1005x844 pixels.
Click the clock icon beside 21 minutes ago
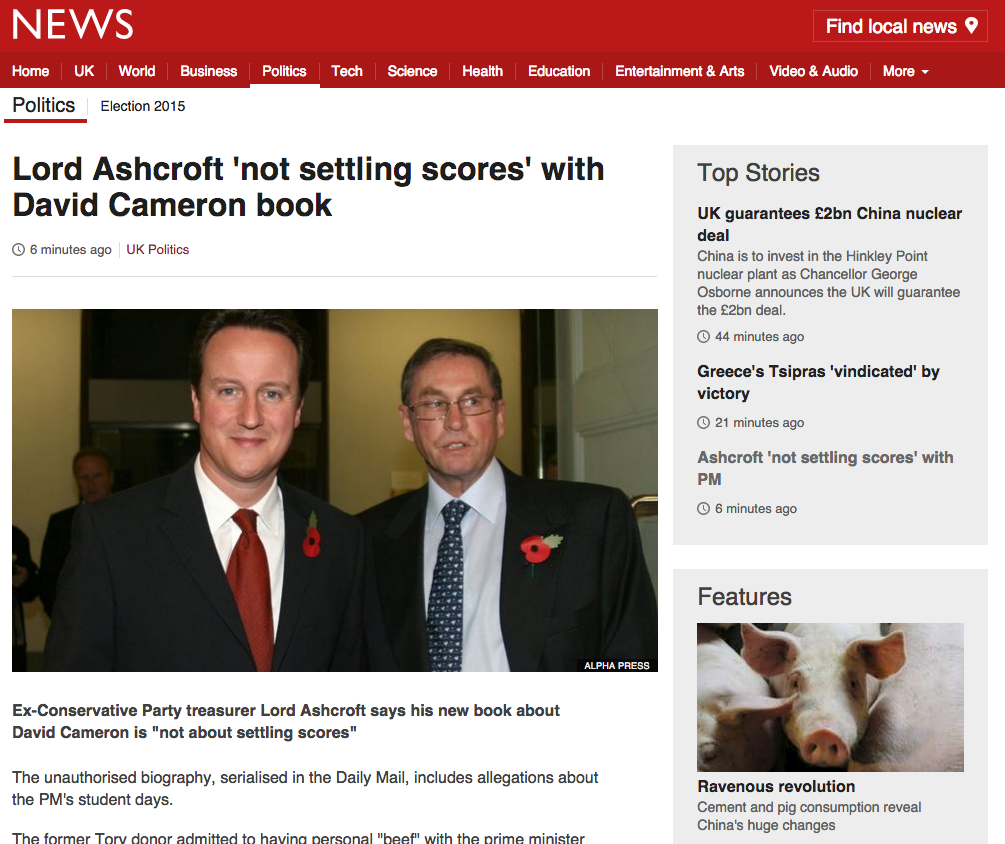[704, 422]
